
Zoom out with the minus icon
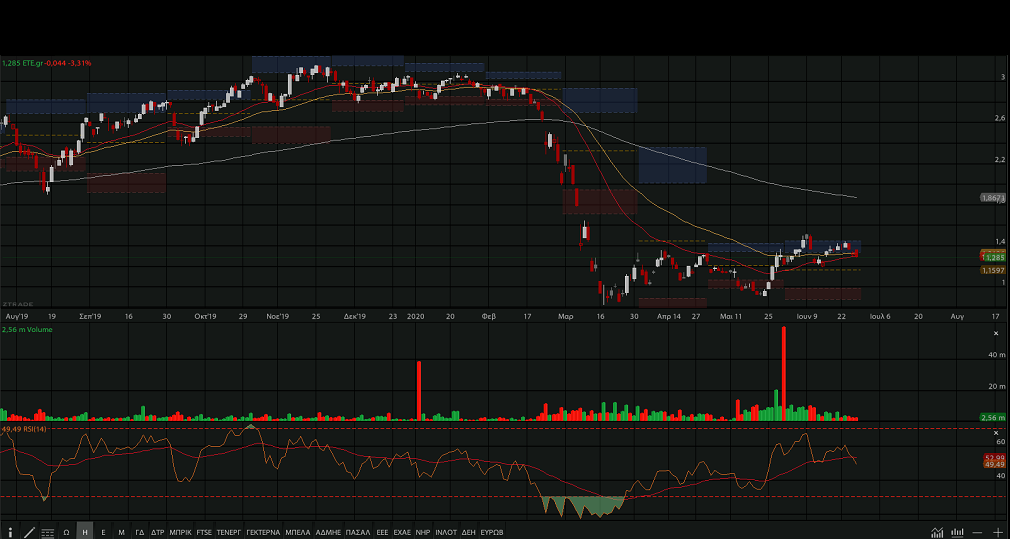pos(977,532)
